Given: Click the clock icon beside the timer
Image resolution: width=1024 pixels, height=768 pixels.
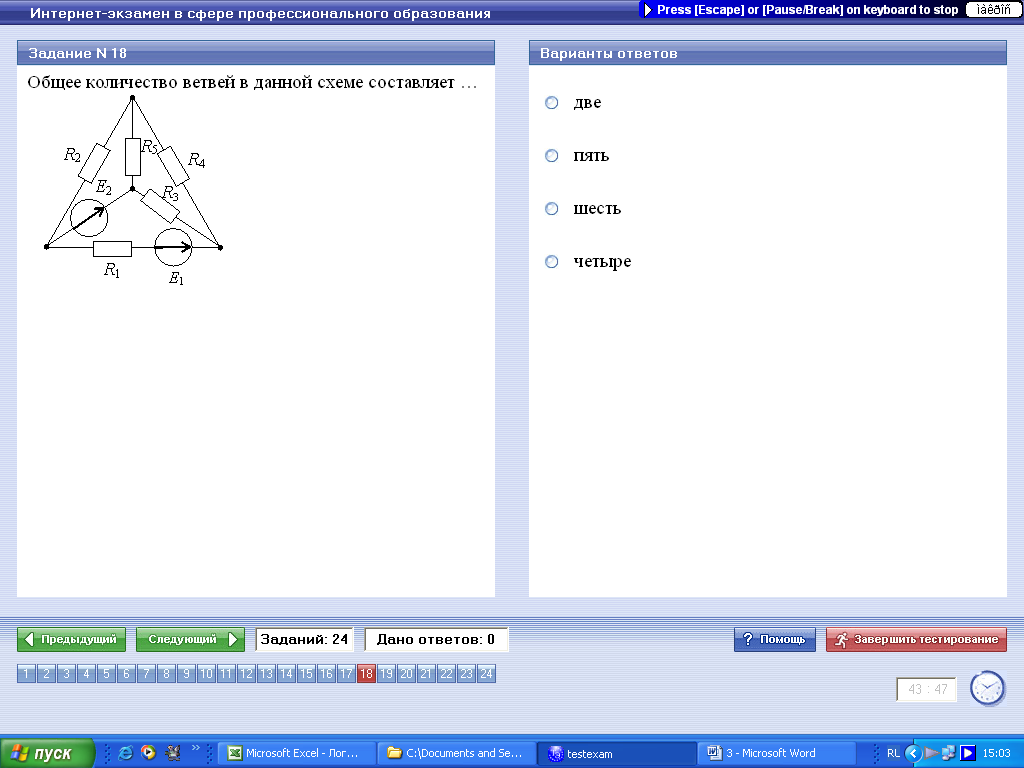Looking at the screenshot, I should click(987, 688).
